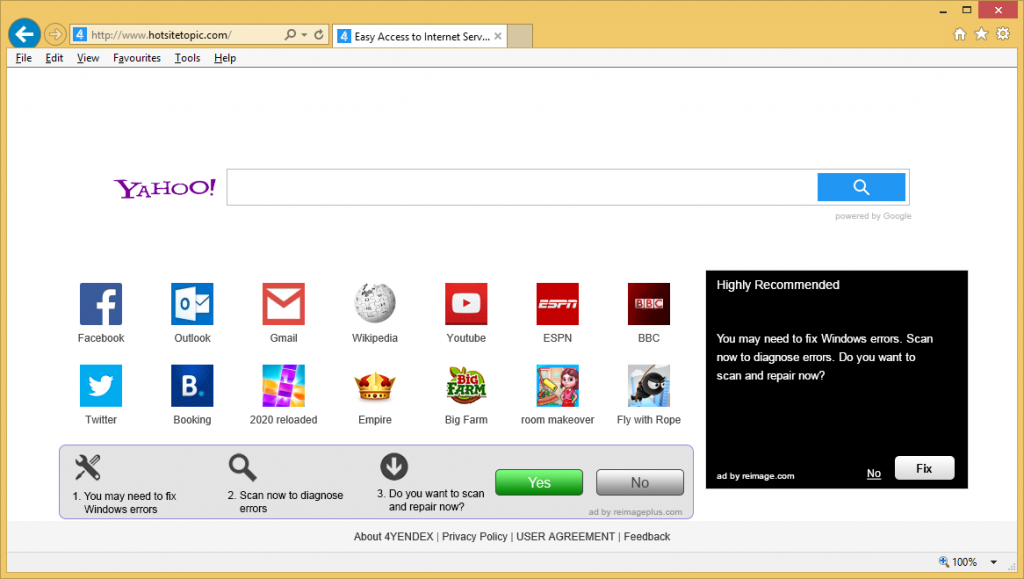
Task: Open the Tools menu
Action: (187, 58)
